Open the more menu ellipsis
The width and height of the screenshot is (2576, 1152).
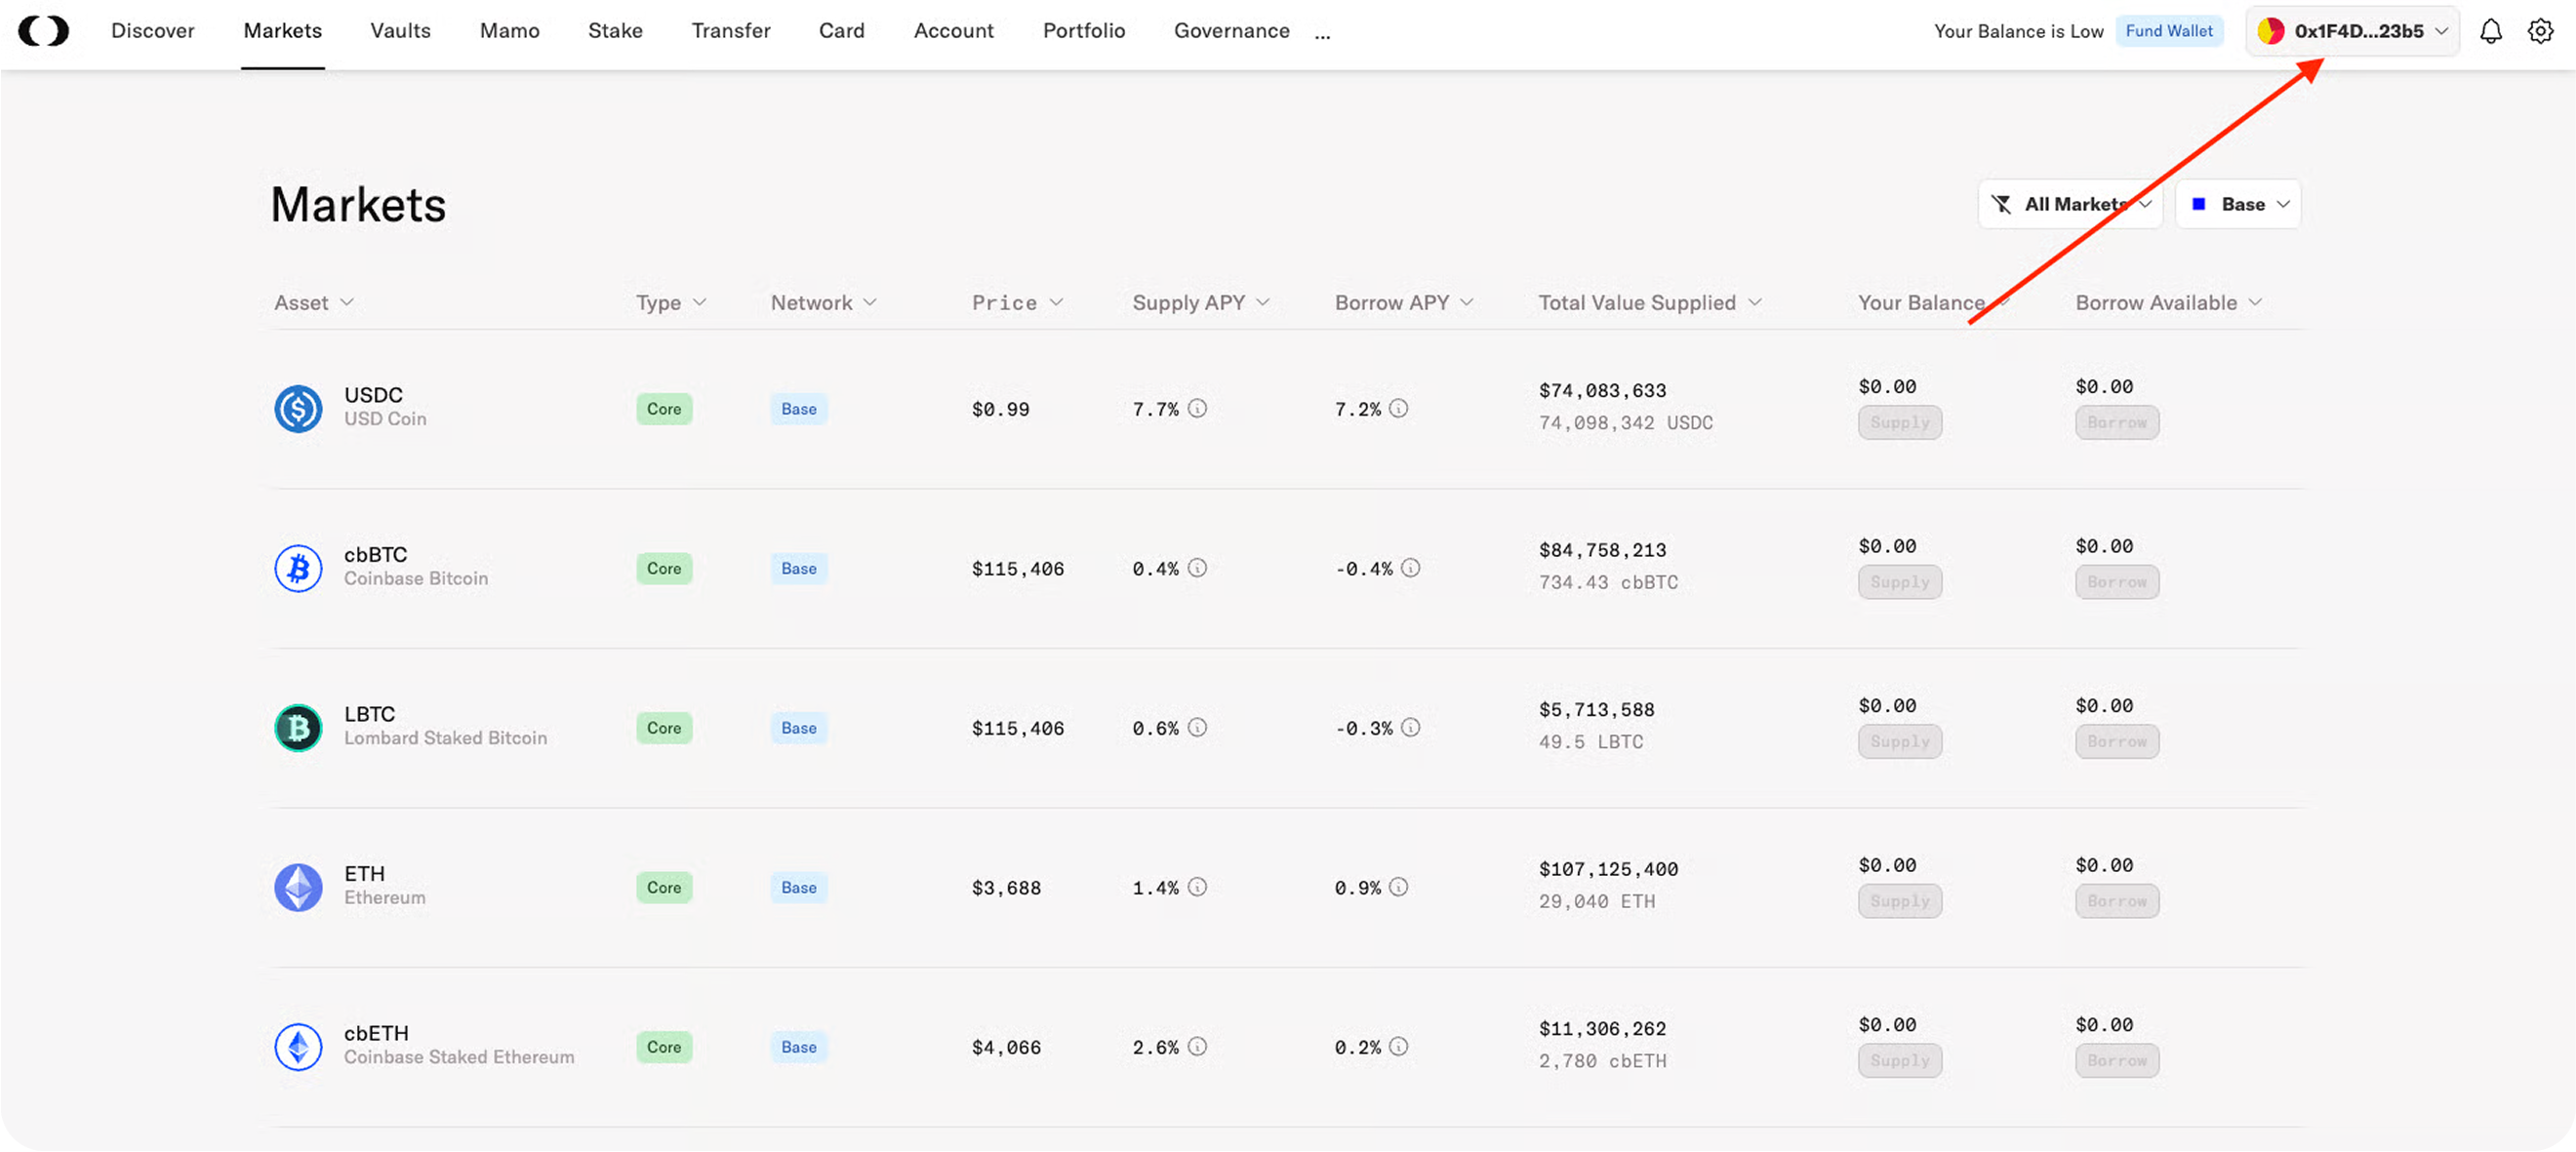tap(1322, 34)
